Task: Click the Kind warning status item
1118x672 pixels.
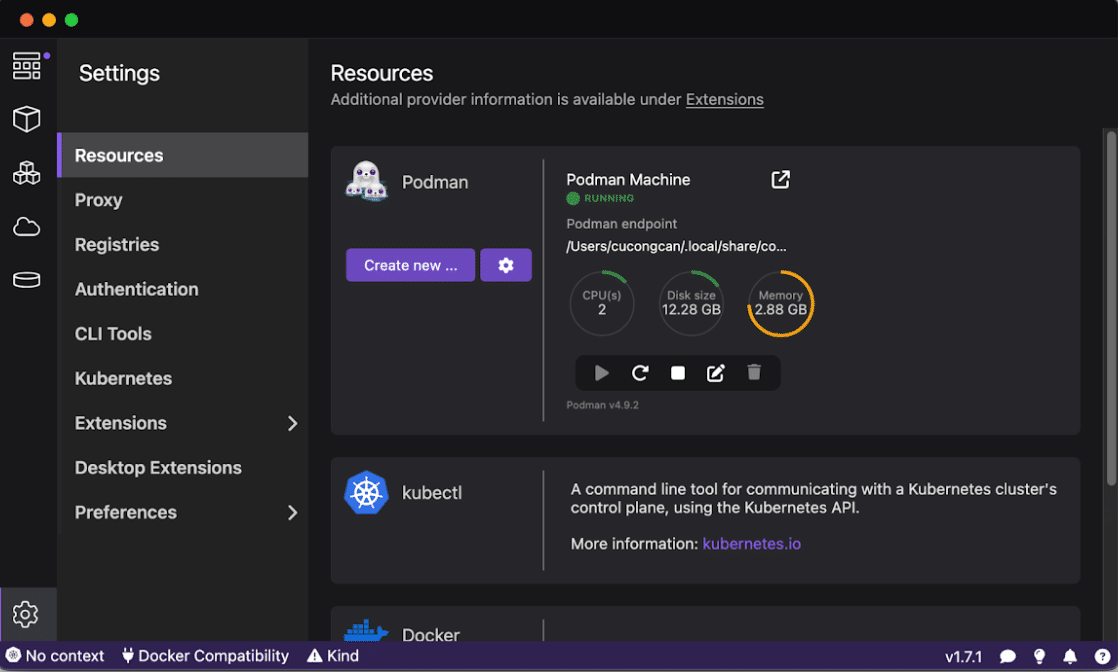Action: [x=333, y=656]
